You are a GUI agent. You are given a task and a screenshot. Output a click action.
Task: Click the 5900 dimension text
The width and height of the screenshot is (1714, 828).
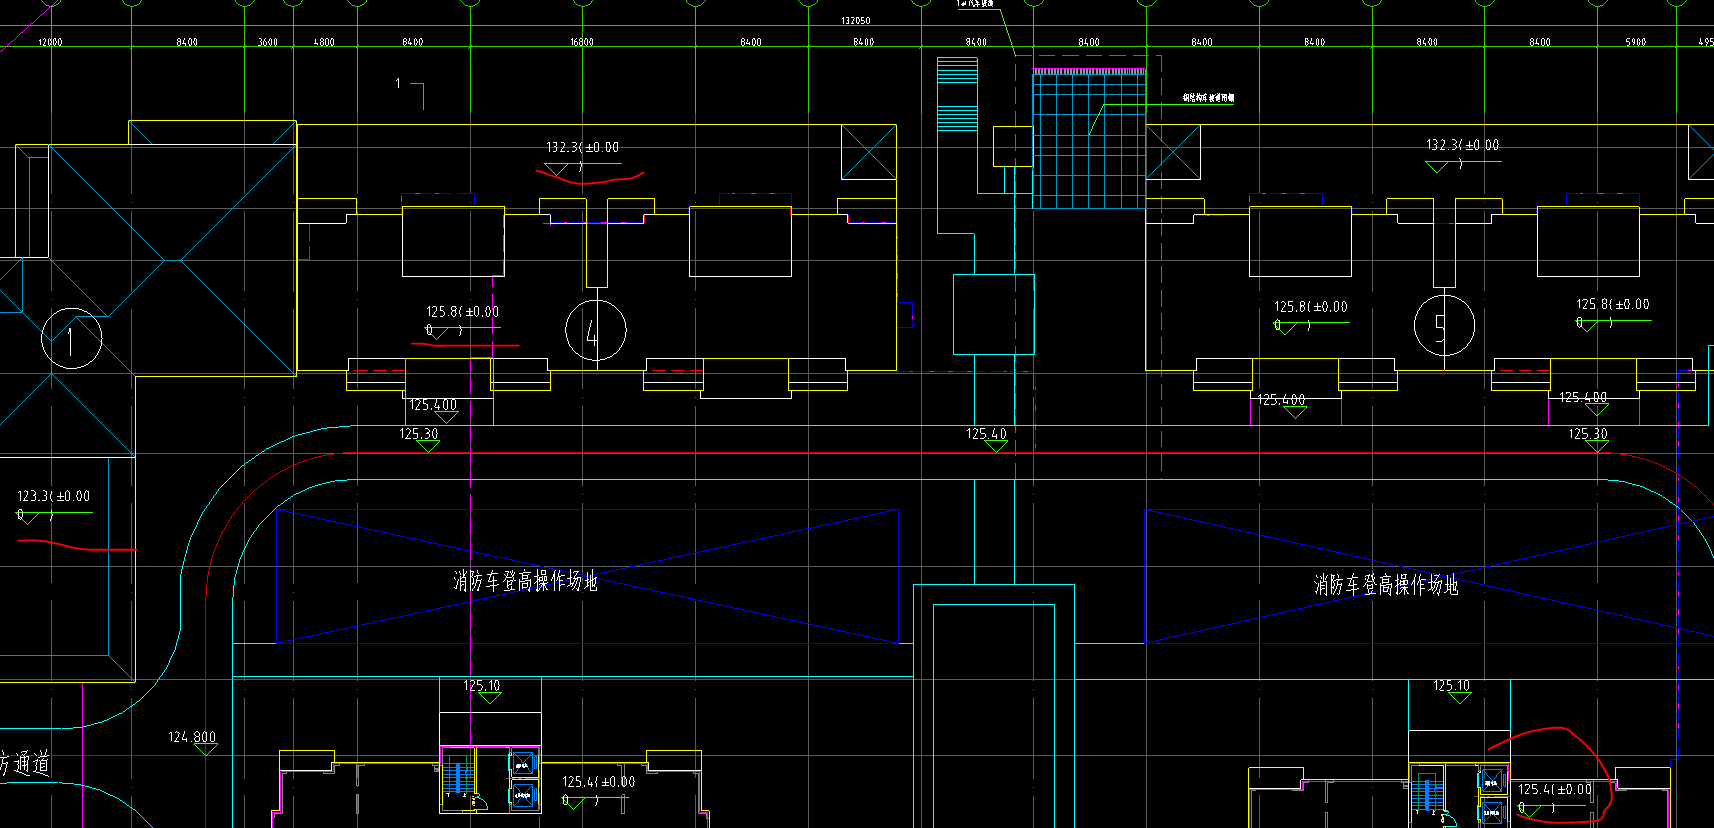point(1636,42)
